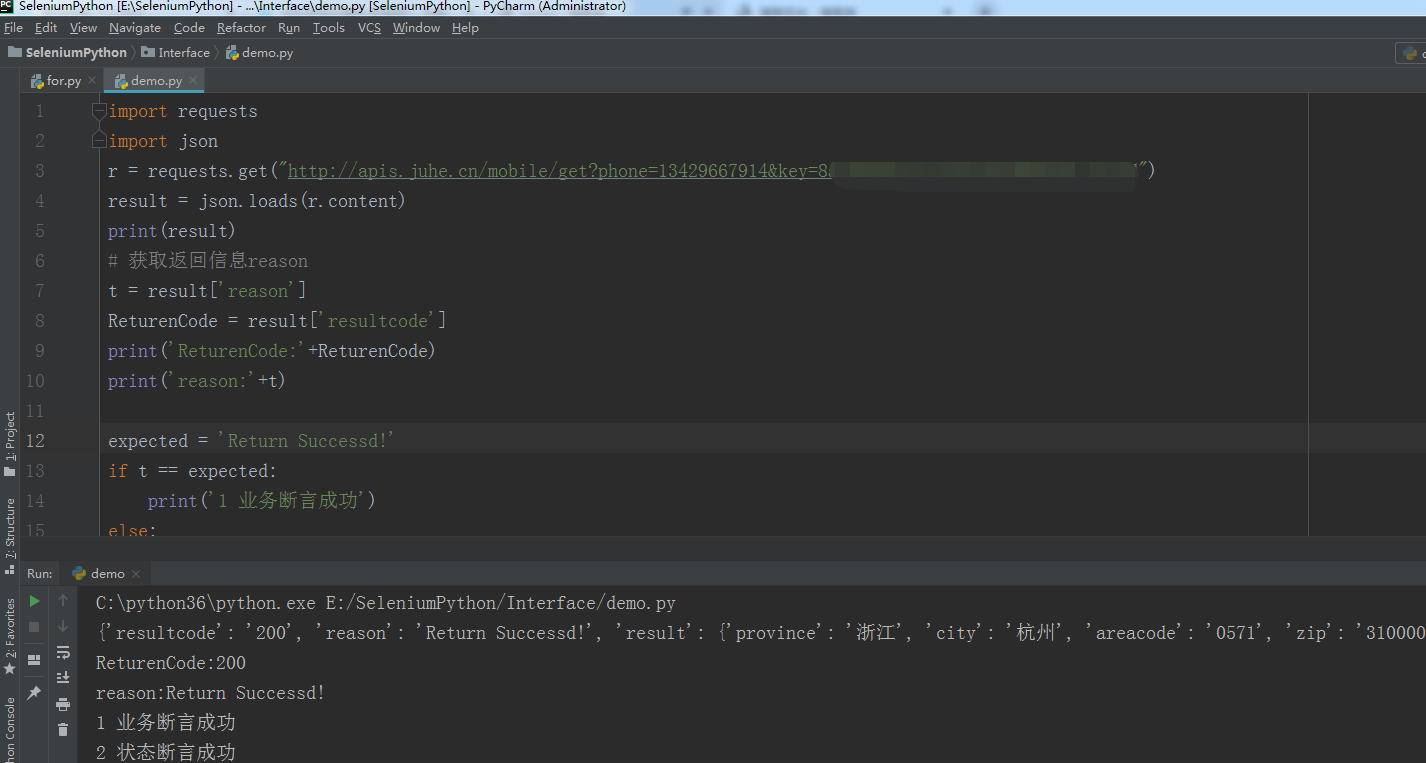This screenshot has height=763, width=1426.
Task: Switch to the for.py editor tab
Action: pos(63,80)
